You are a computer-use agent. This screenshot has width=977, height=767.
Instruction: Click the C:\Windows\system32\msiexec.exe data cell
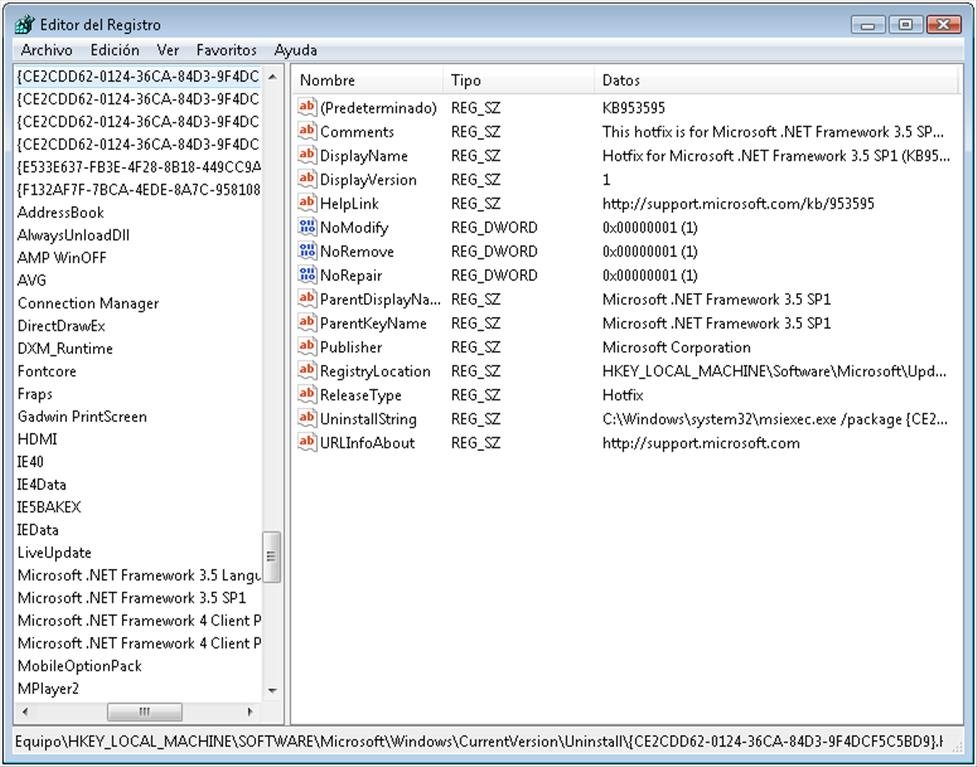pos(774,419)
